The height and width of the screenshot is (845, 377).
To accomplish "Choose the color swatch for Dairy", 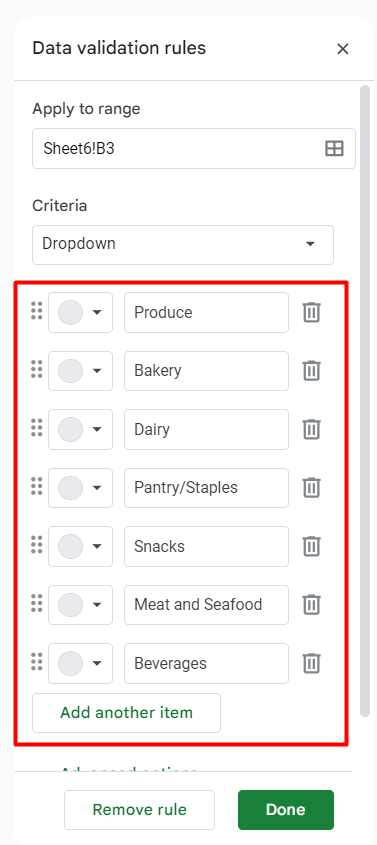I will pyautogui.click(x=71, y=430).
